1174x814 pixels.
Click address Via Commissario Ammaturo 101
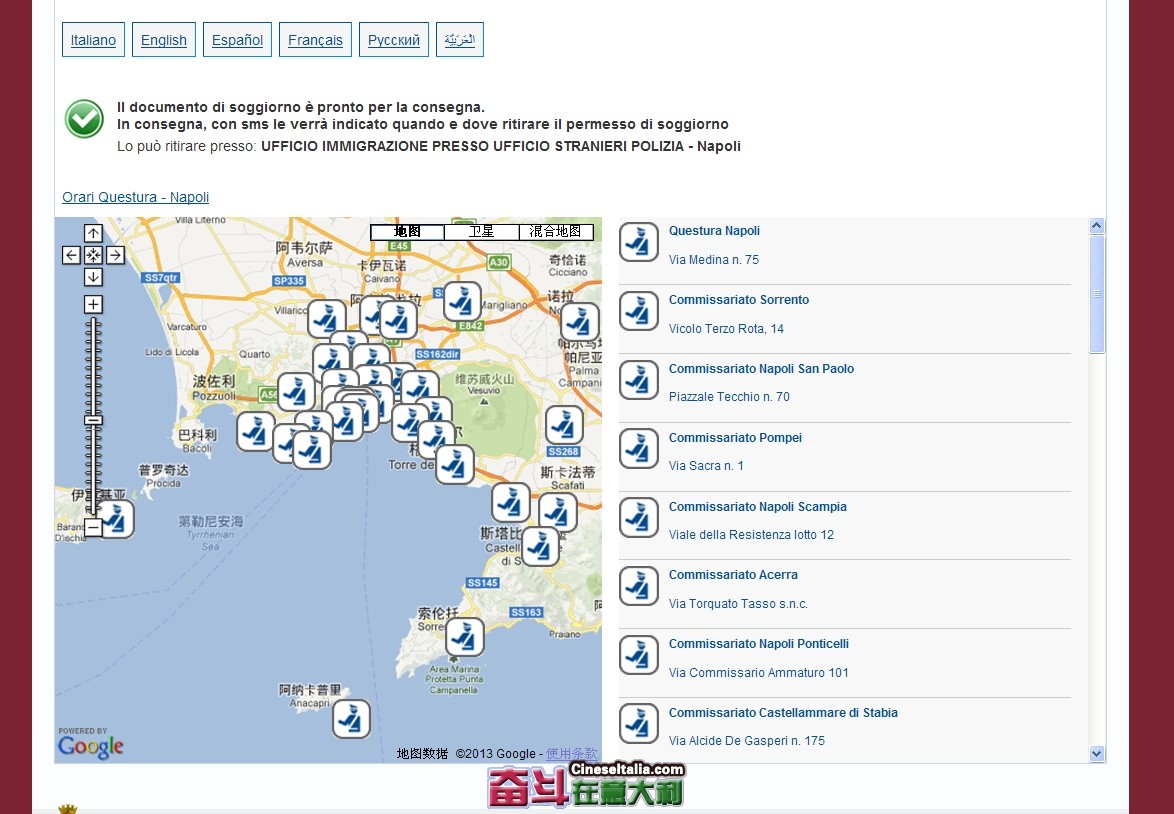coord(758,672)
